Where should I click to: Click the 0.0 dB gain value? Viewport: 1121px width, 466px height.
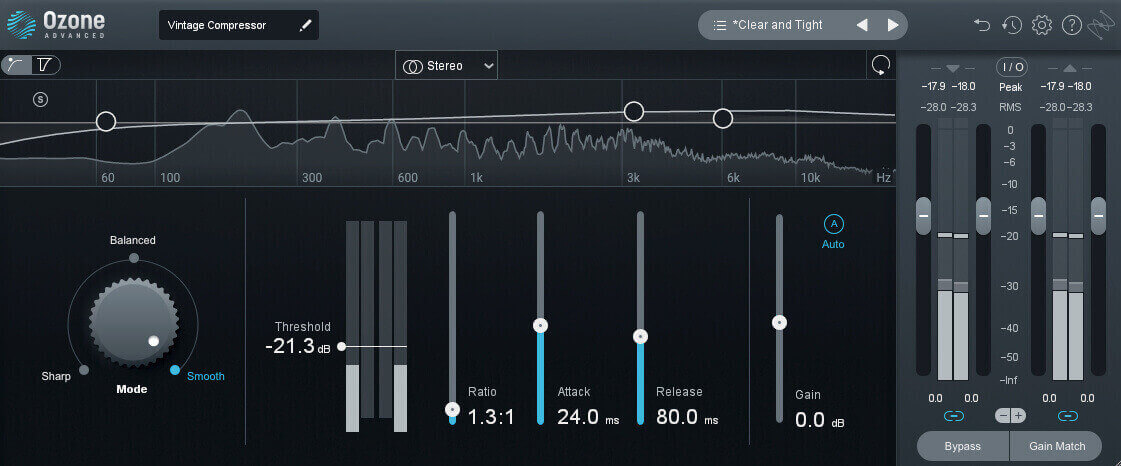coord(819,420)
